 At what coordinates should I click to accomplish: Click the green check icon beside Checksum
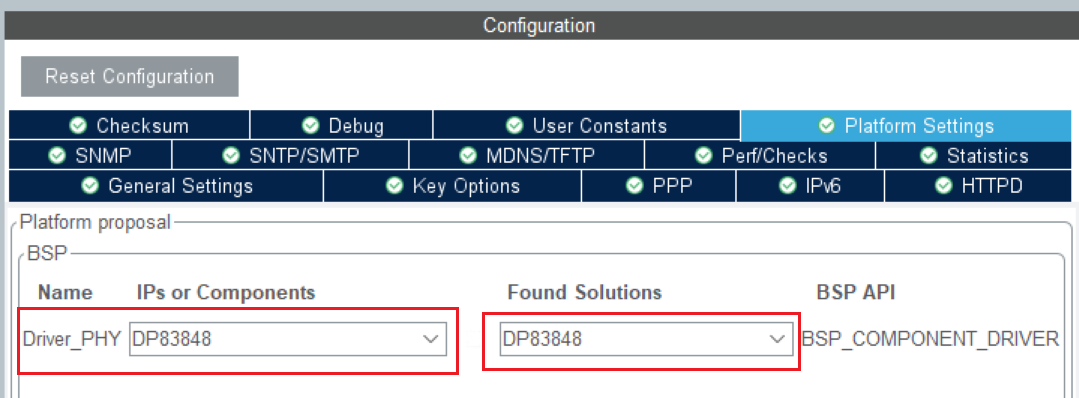point(78,126)
